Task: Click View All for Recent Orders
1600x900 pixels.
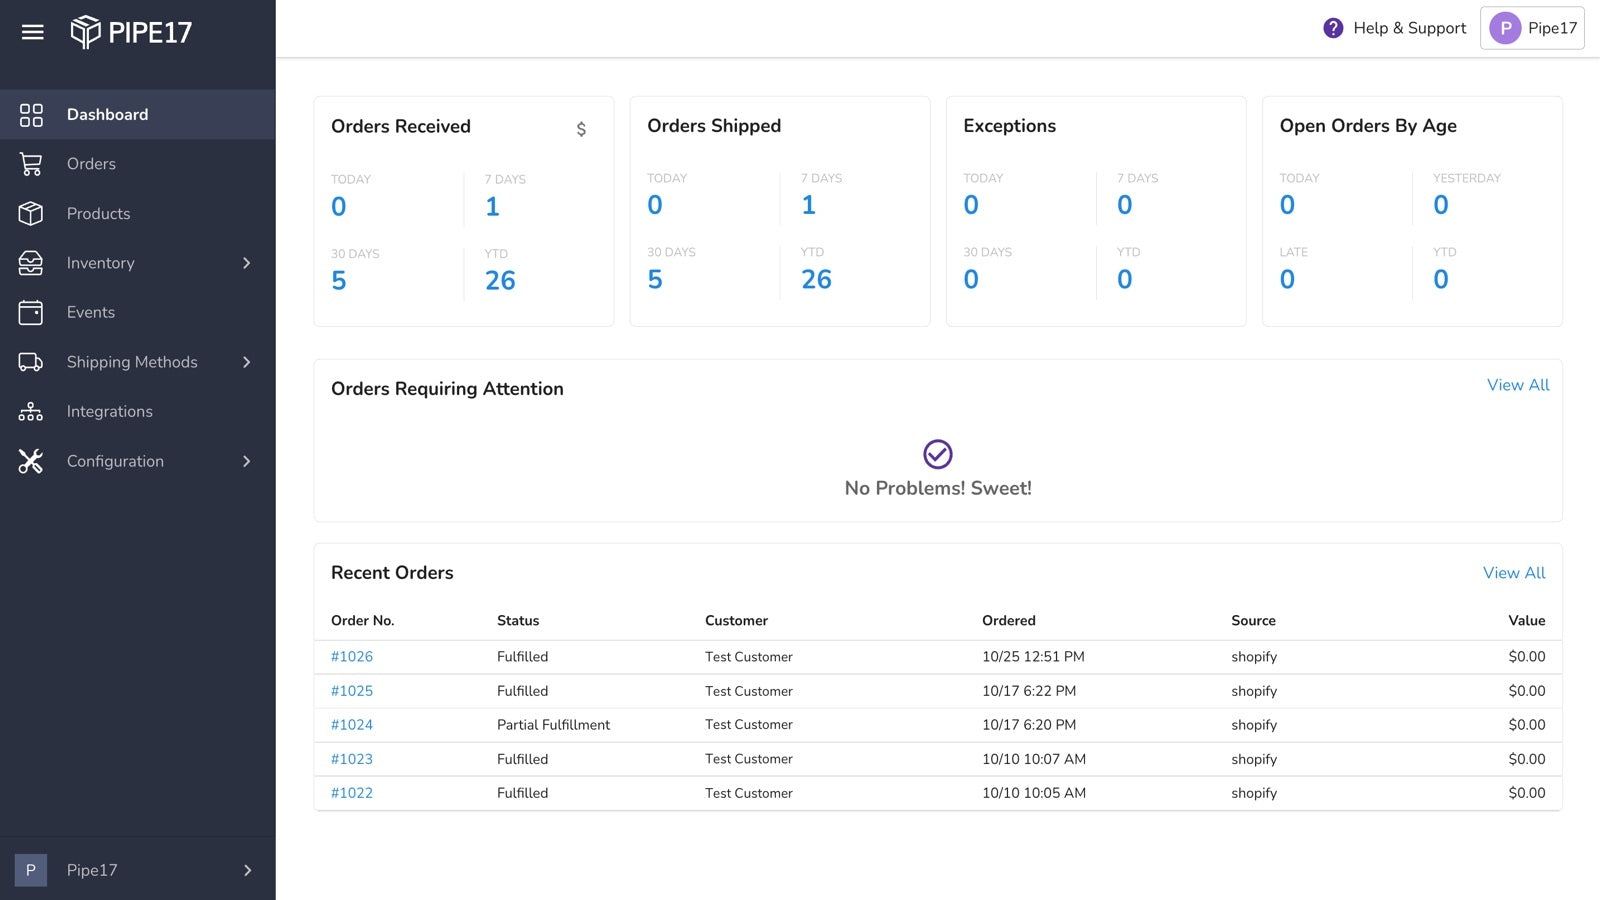Action: pyautogui.click(x=1513, y=573)
